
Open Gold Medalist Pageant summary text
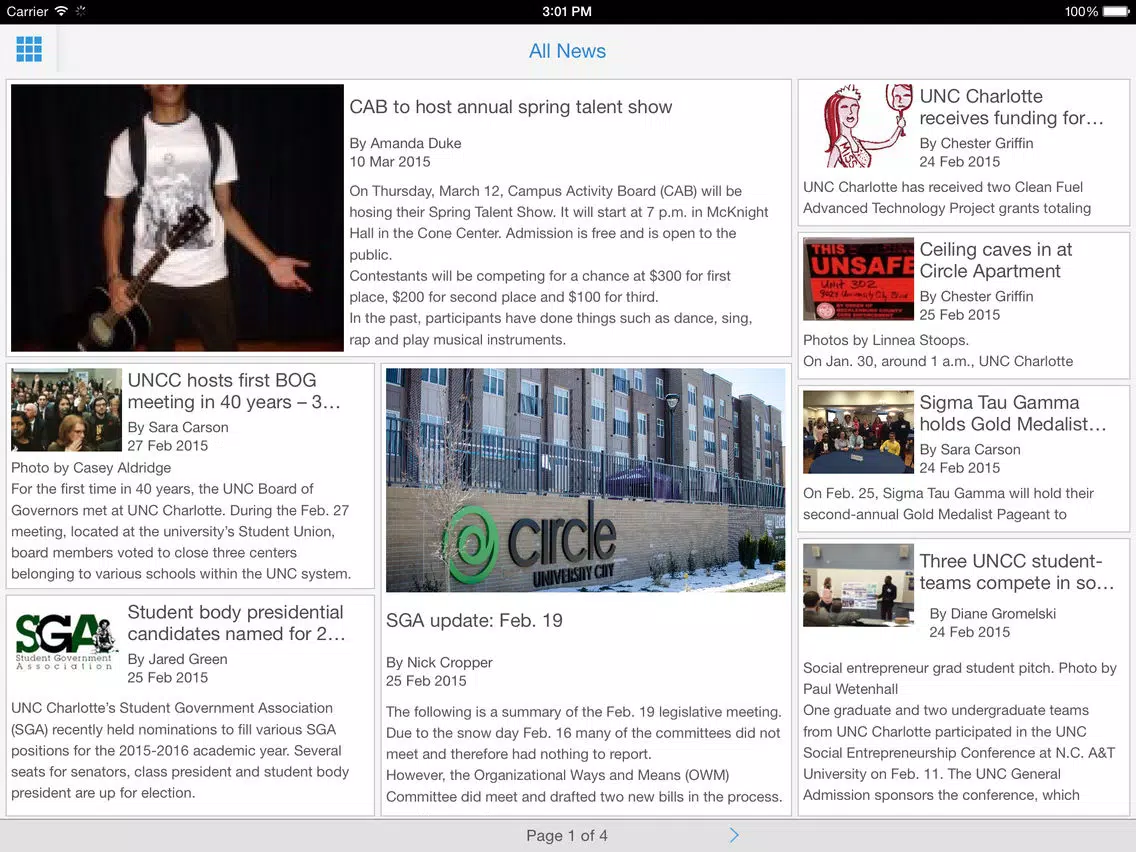click(948, 504)
